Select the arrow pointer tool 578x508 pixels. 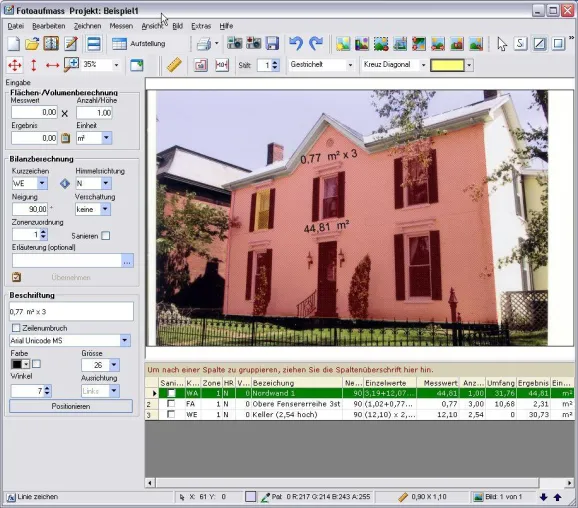pos(502,44)
